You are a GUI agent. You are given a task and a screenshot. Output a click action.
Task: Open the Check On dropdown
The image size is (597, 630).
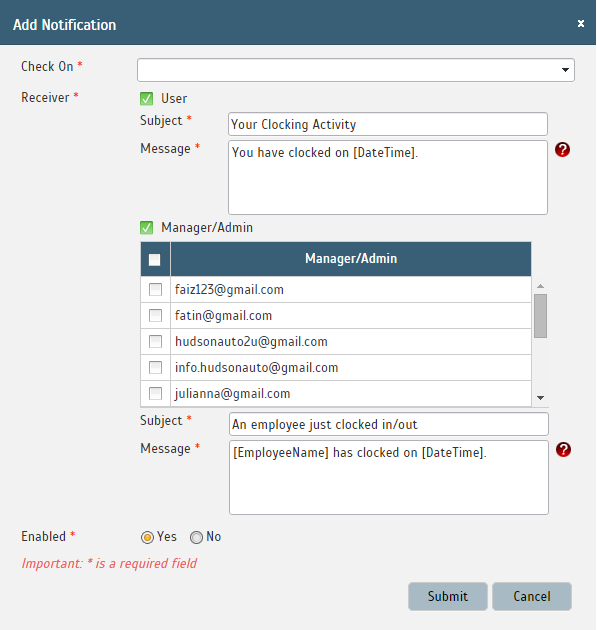tap(356, 70)
